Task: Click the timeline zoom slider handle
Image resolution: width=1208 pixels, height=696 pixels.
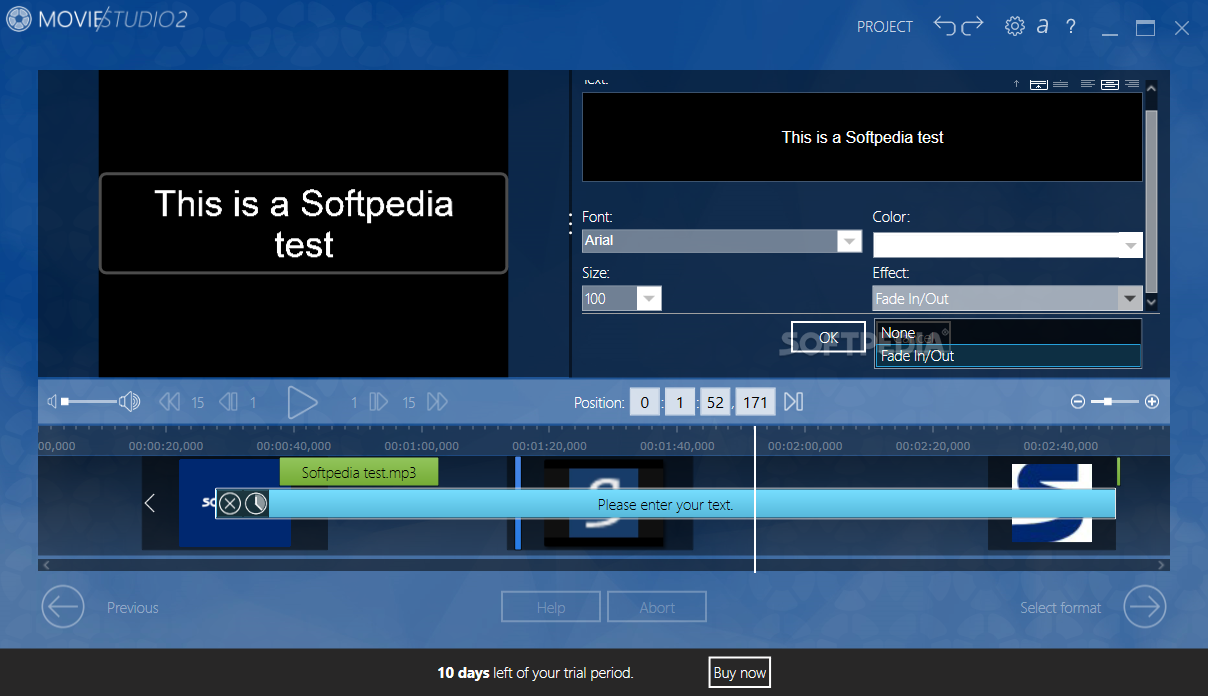Action: click(x=1107, y=402)
